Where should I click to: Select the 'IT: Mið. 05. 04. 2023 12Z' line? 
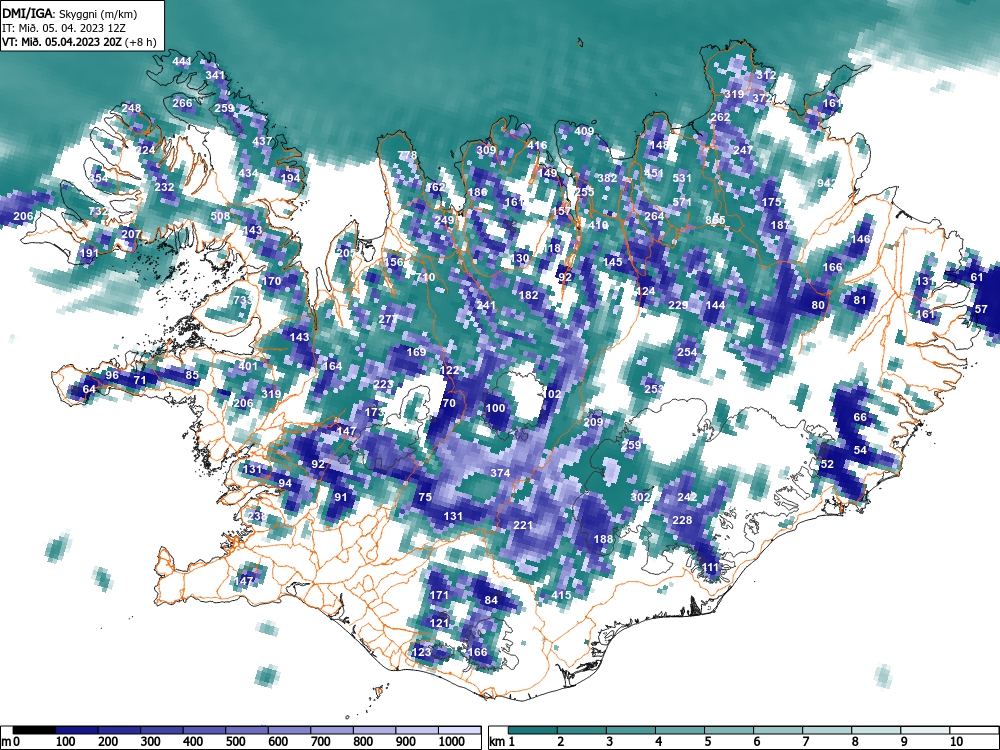click(x=64, y=28)
